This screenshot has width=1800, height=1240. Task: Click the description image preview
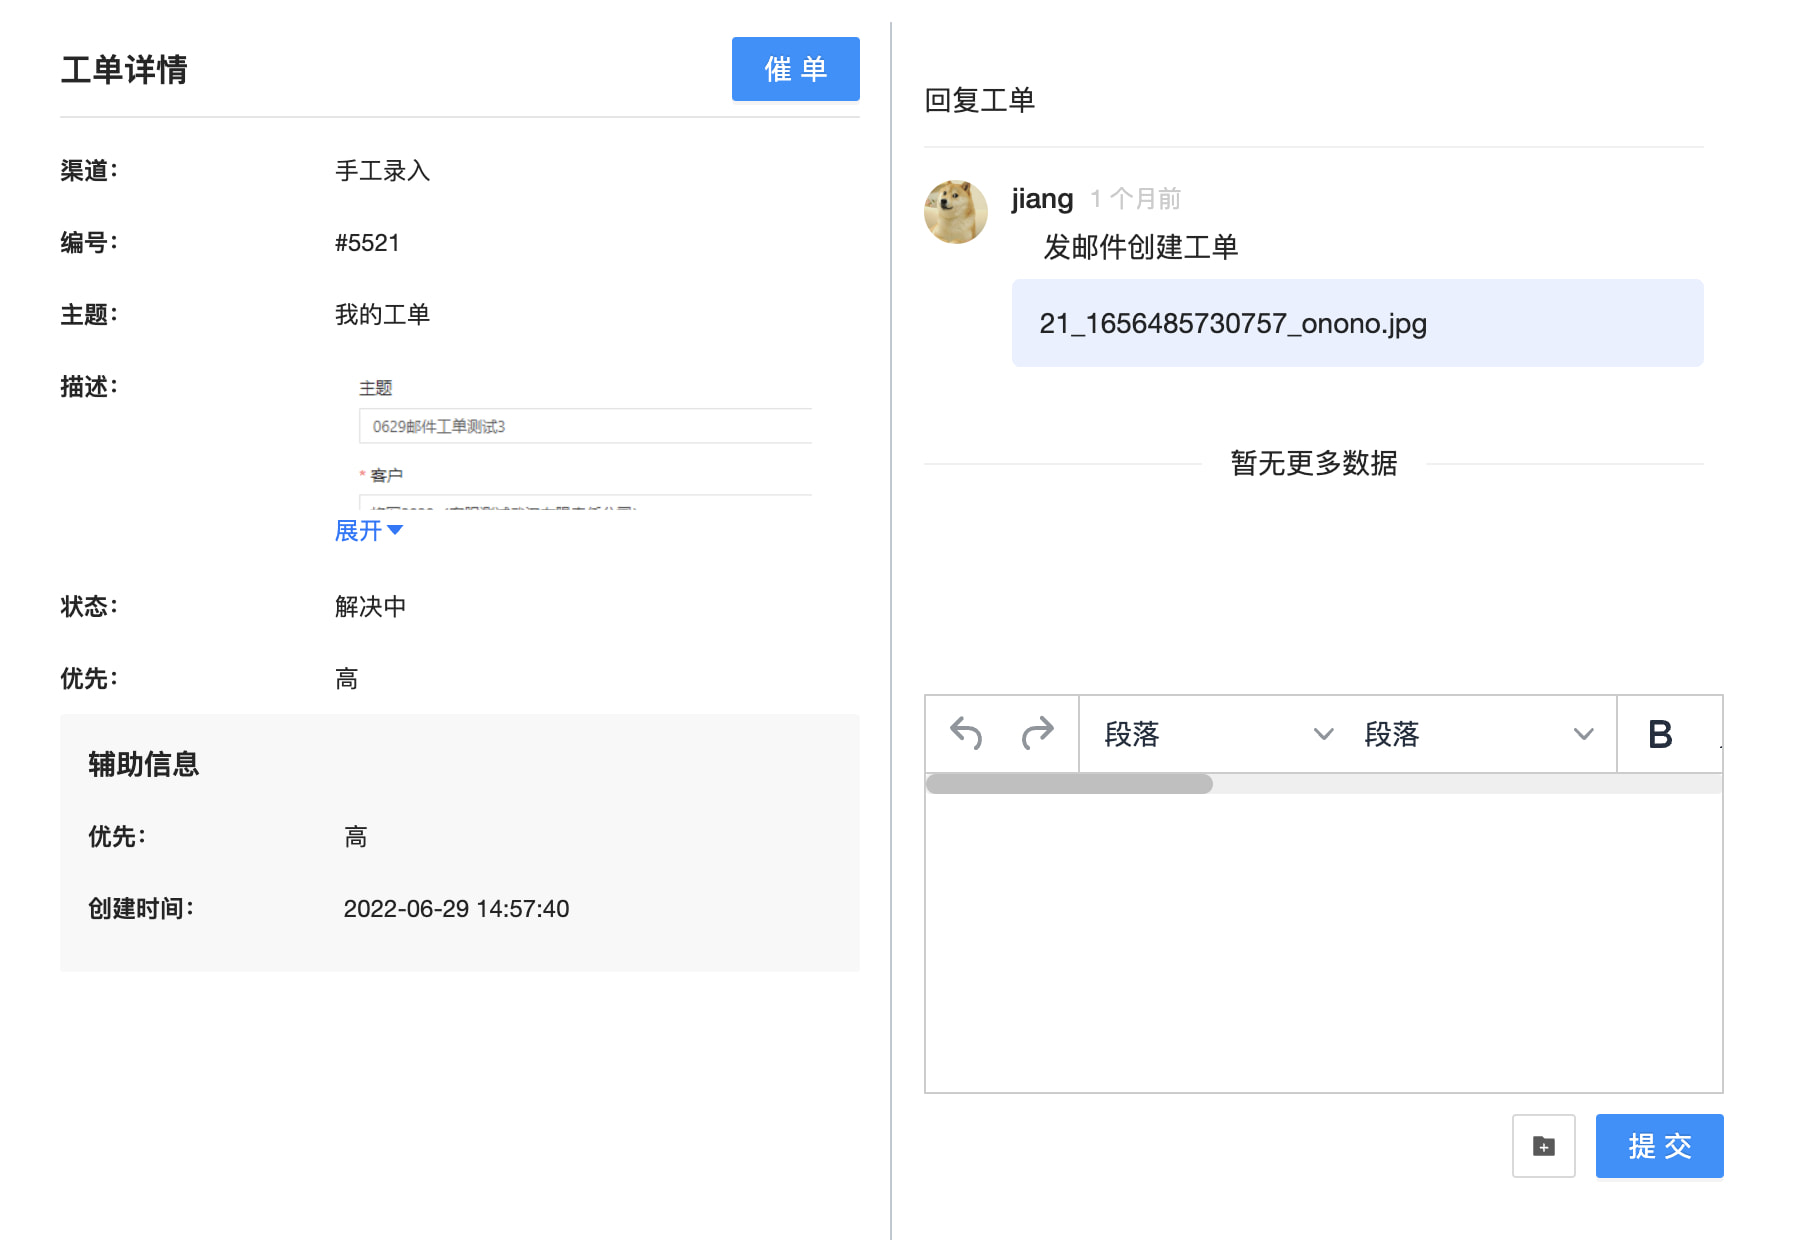tap(585, 440)
